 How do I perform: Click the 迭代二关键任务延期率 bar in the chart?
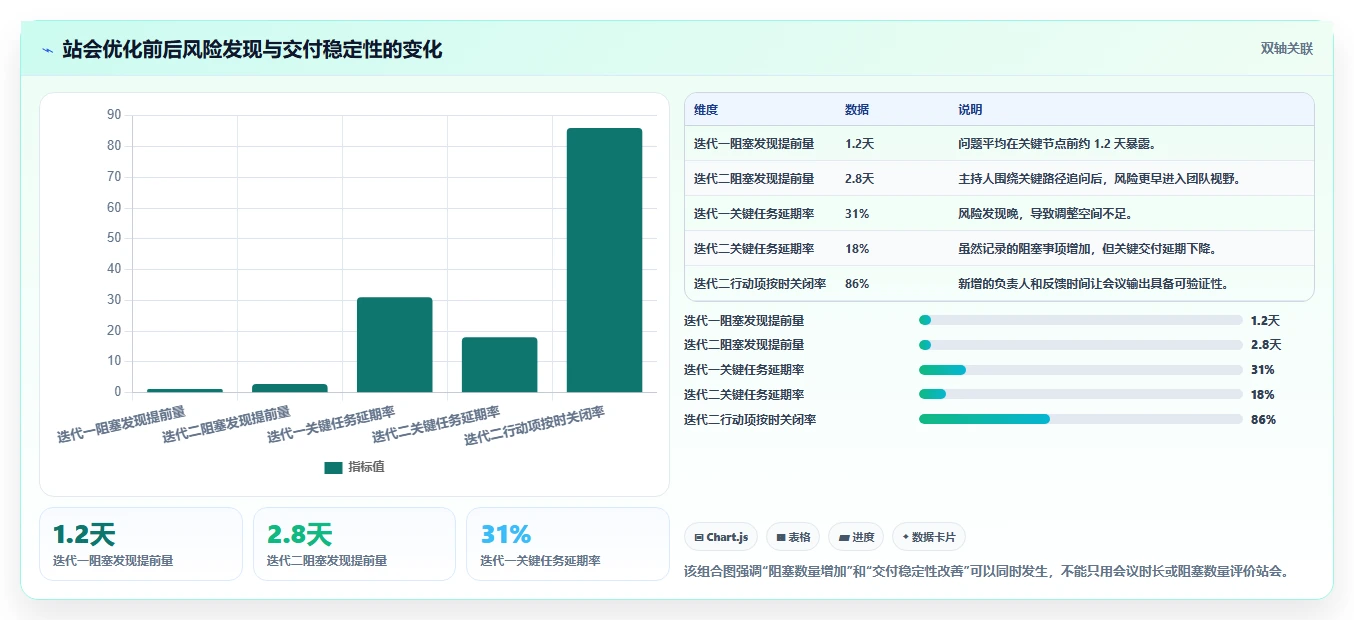pos(499,365)
